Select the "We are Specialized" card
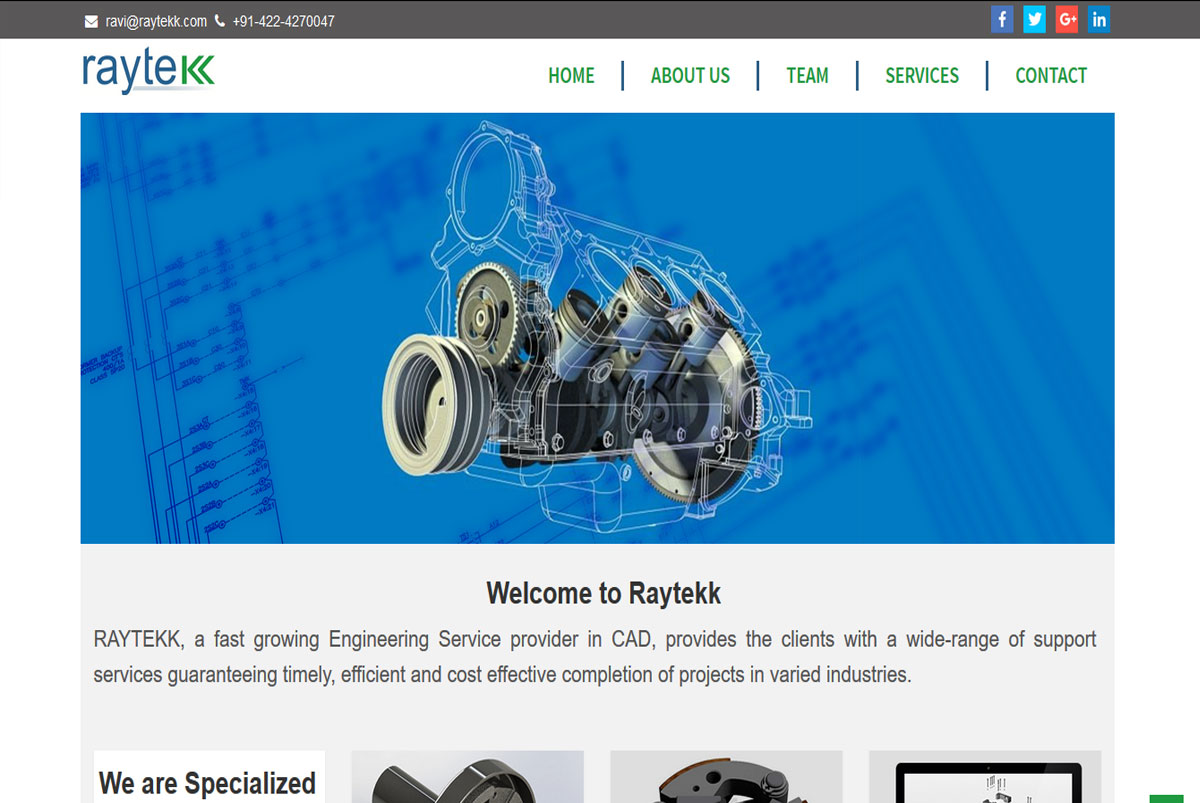 [x=208, y=778]
